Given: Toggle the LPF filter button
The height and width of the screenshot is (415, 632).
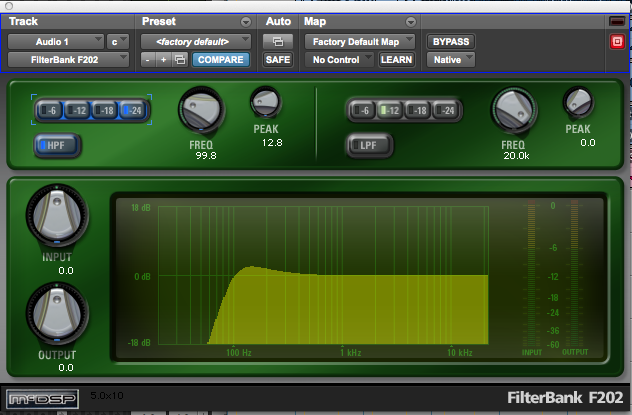Looking at the screenshot, I should 367,147.
